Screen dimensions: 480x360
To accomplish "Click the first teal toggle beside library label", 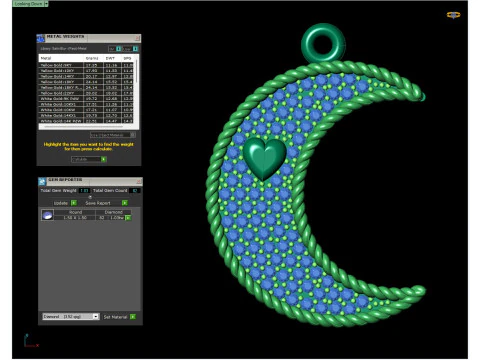I will pyautogui.click(x=118, y=49).
